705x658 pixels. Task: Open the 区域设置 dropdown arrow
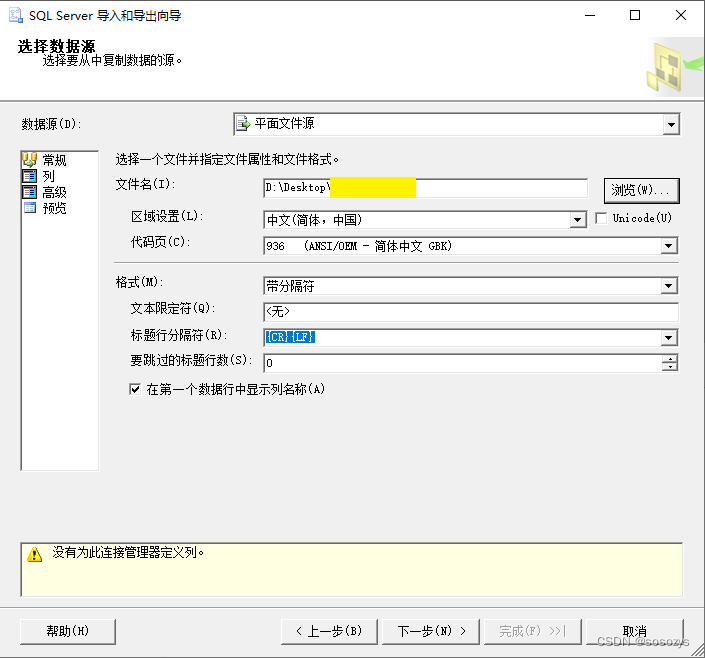577,220
